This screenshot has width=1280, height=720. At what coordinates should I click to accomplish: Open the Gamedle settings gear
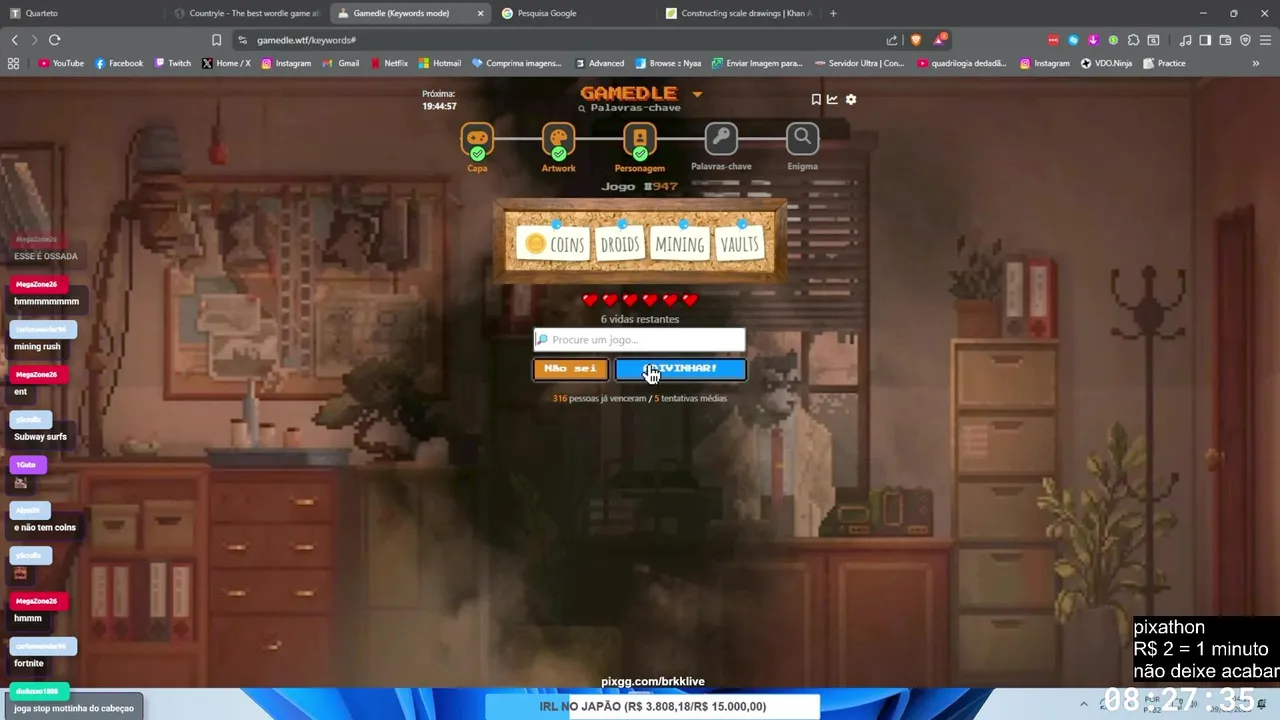pyautogui.click(x=851, y=99)
